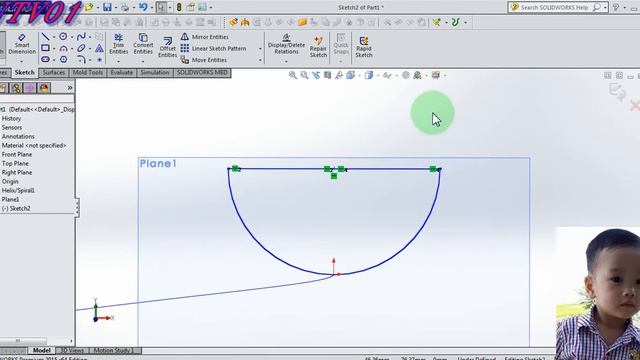Select the Corner Rectangle tool
640x360 pixels.
[x=45, y=48]
